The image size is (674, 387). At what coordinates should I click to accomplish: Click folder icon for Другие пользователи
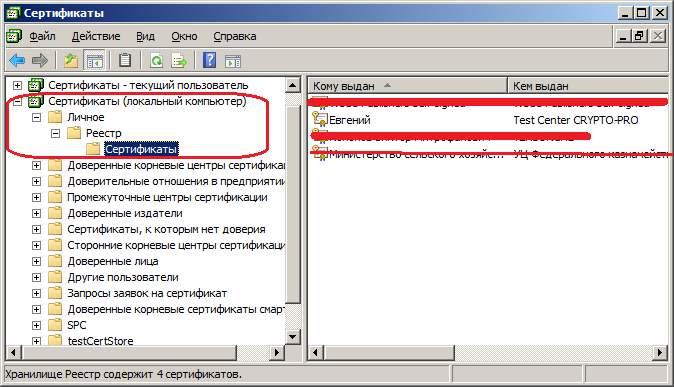point(55,277)
